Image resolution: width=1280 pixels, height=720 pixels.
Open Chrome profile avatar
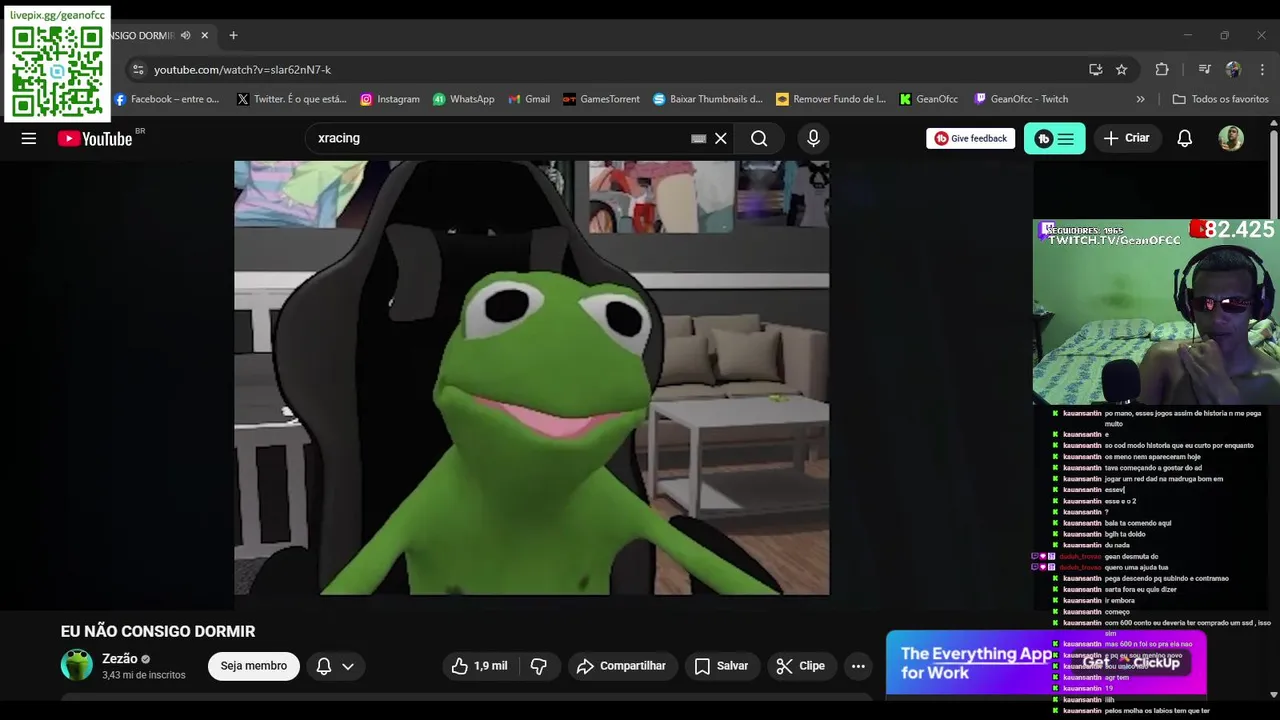[x=1233, y=70]
